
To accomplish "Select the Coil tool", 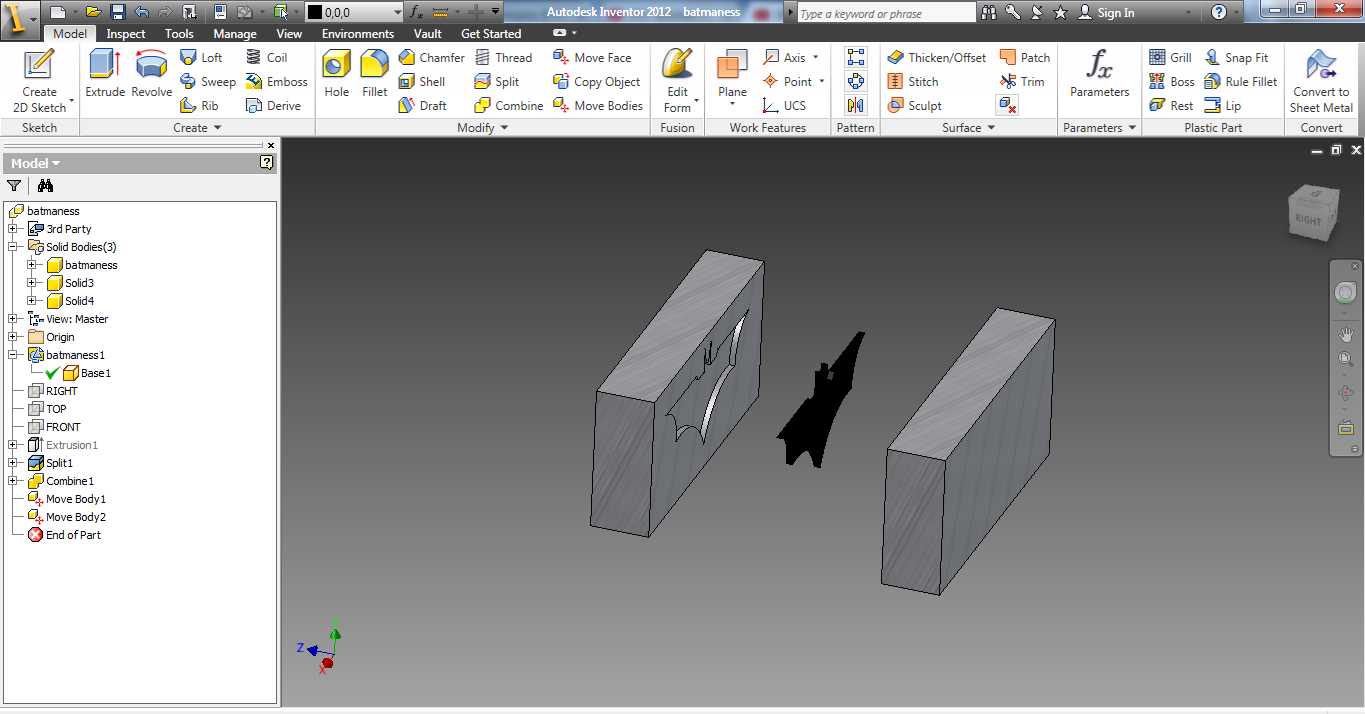I will 266,58.
